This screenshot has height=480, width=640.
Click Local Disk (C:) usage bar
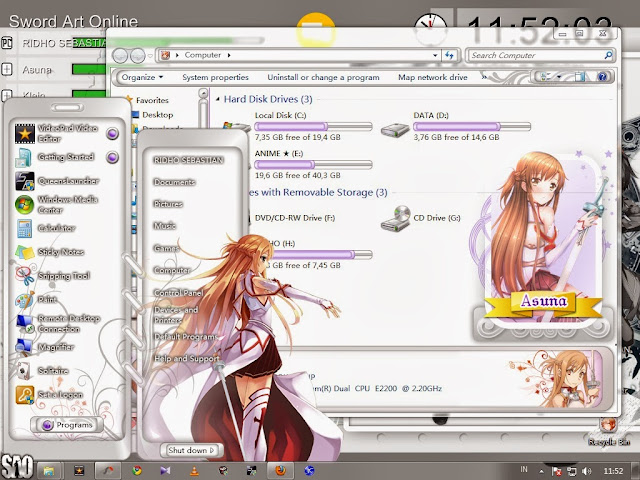[x=313, y=127]
